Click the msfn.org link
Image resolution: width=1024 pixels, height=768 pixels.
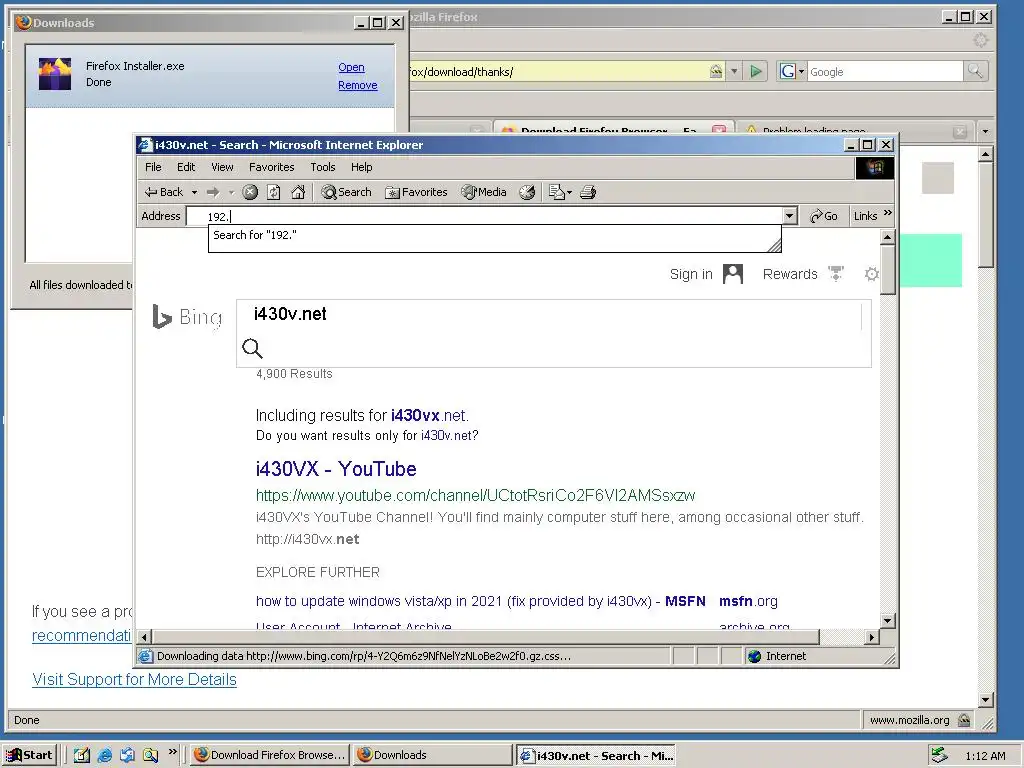tap(748, 601)
